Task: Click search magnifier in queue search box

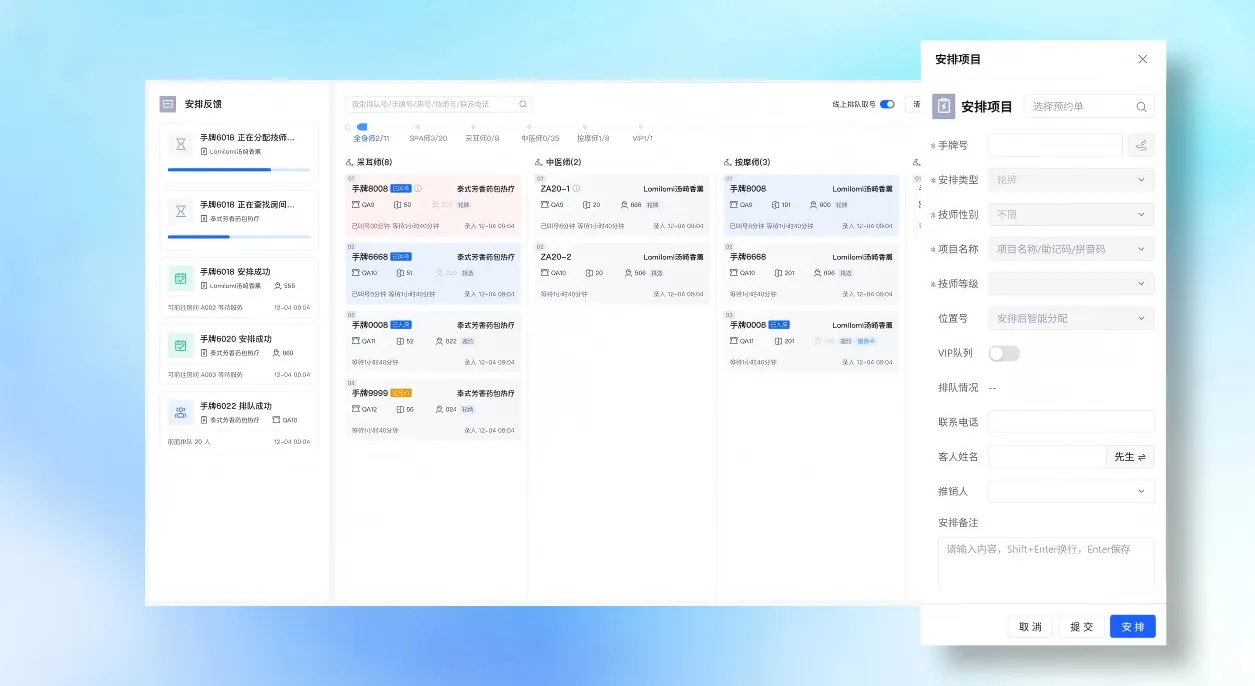Action: 523,104
